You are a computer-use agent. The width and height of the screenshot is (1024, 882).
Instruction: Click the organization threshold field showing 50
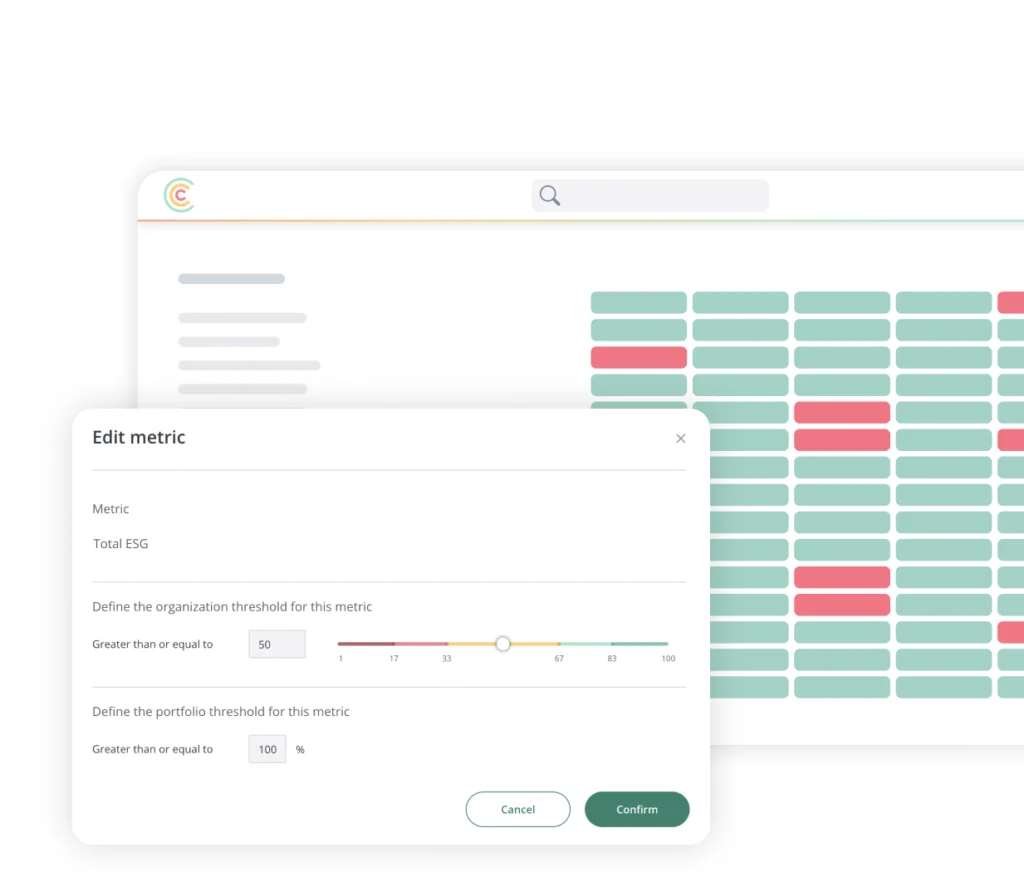[x=277, y=645]
